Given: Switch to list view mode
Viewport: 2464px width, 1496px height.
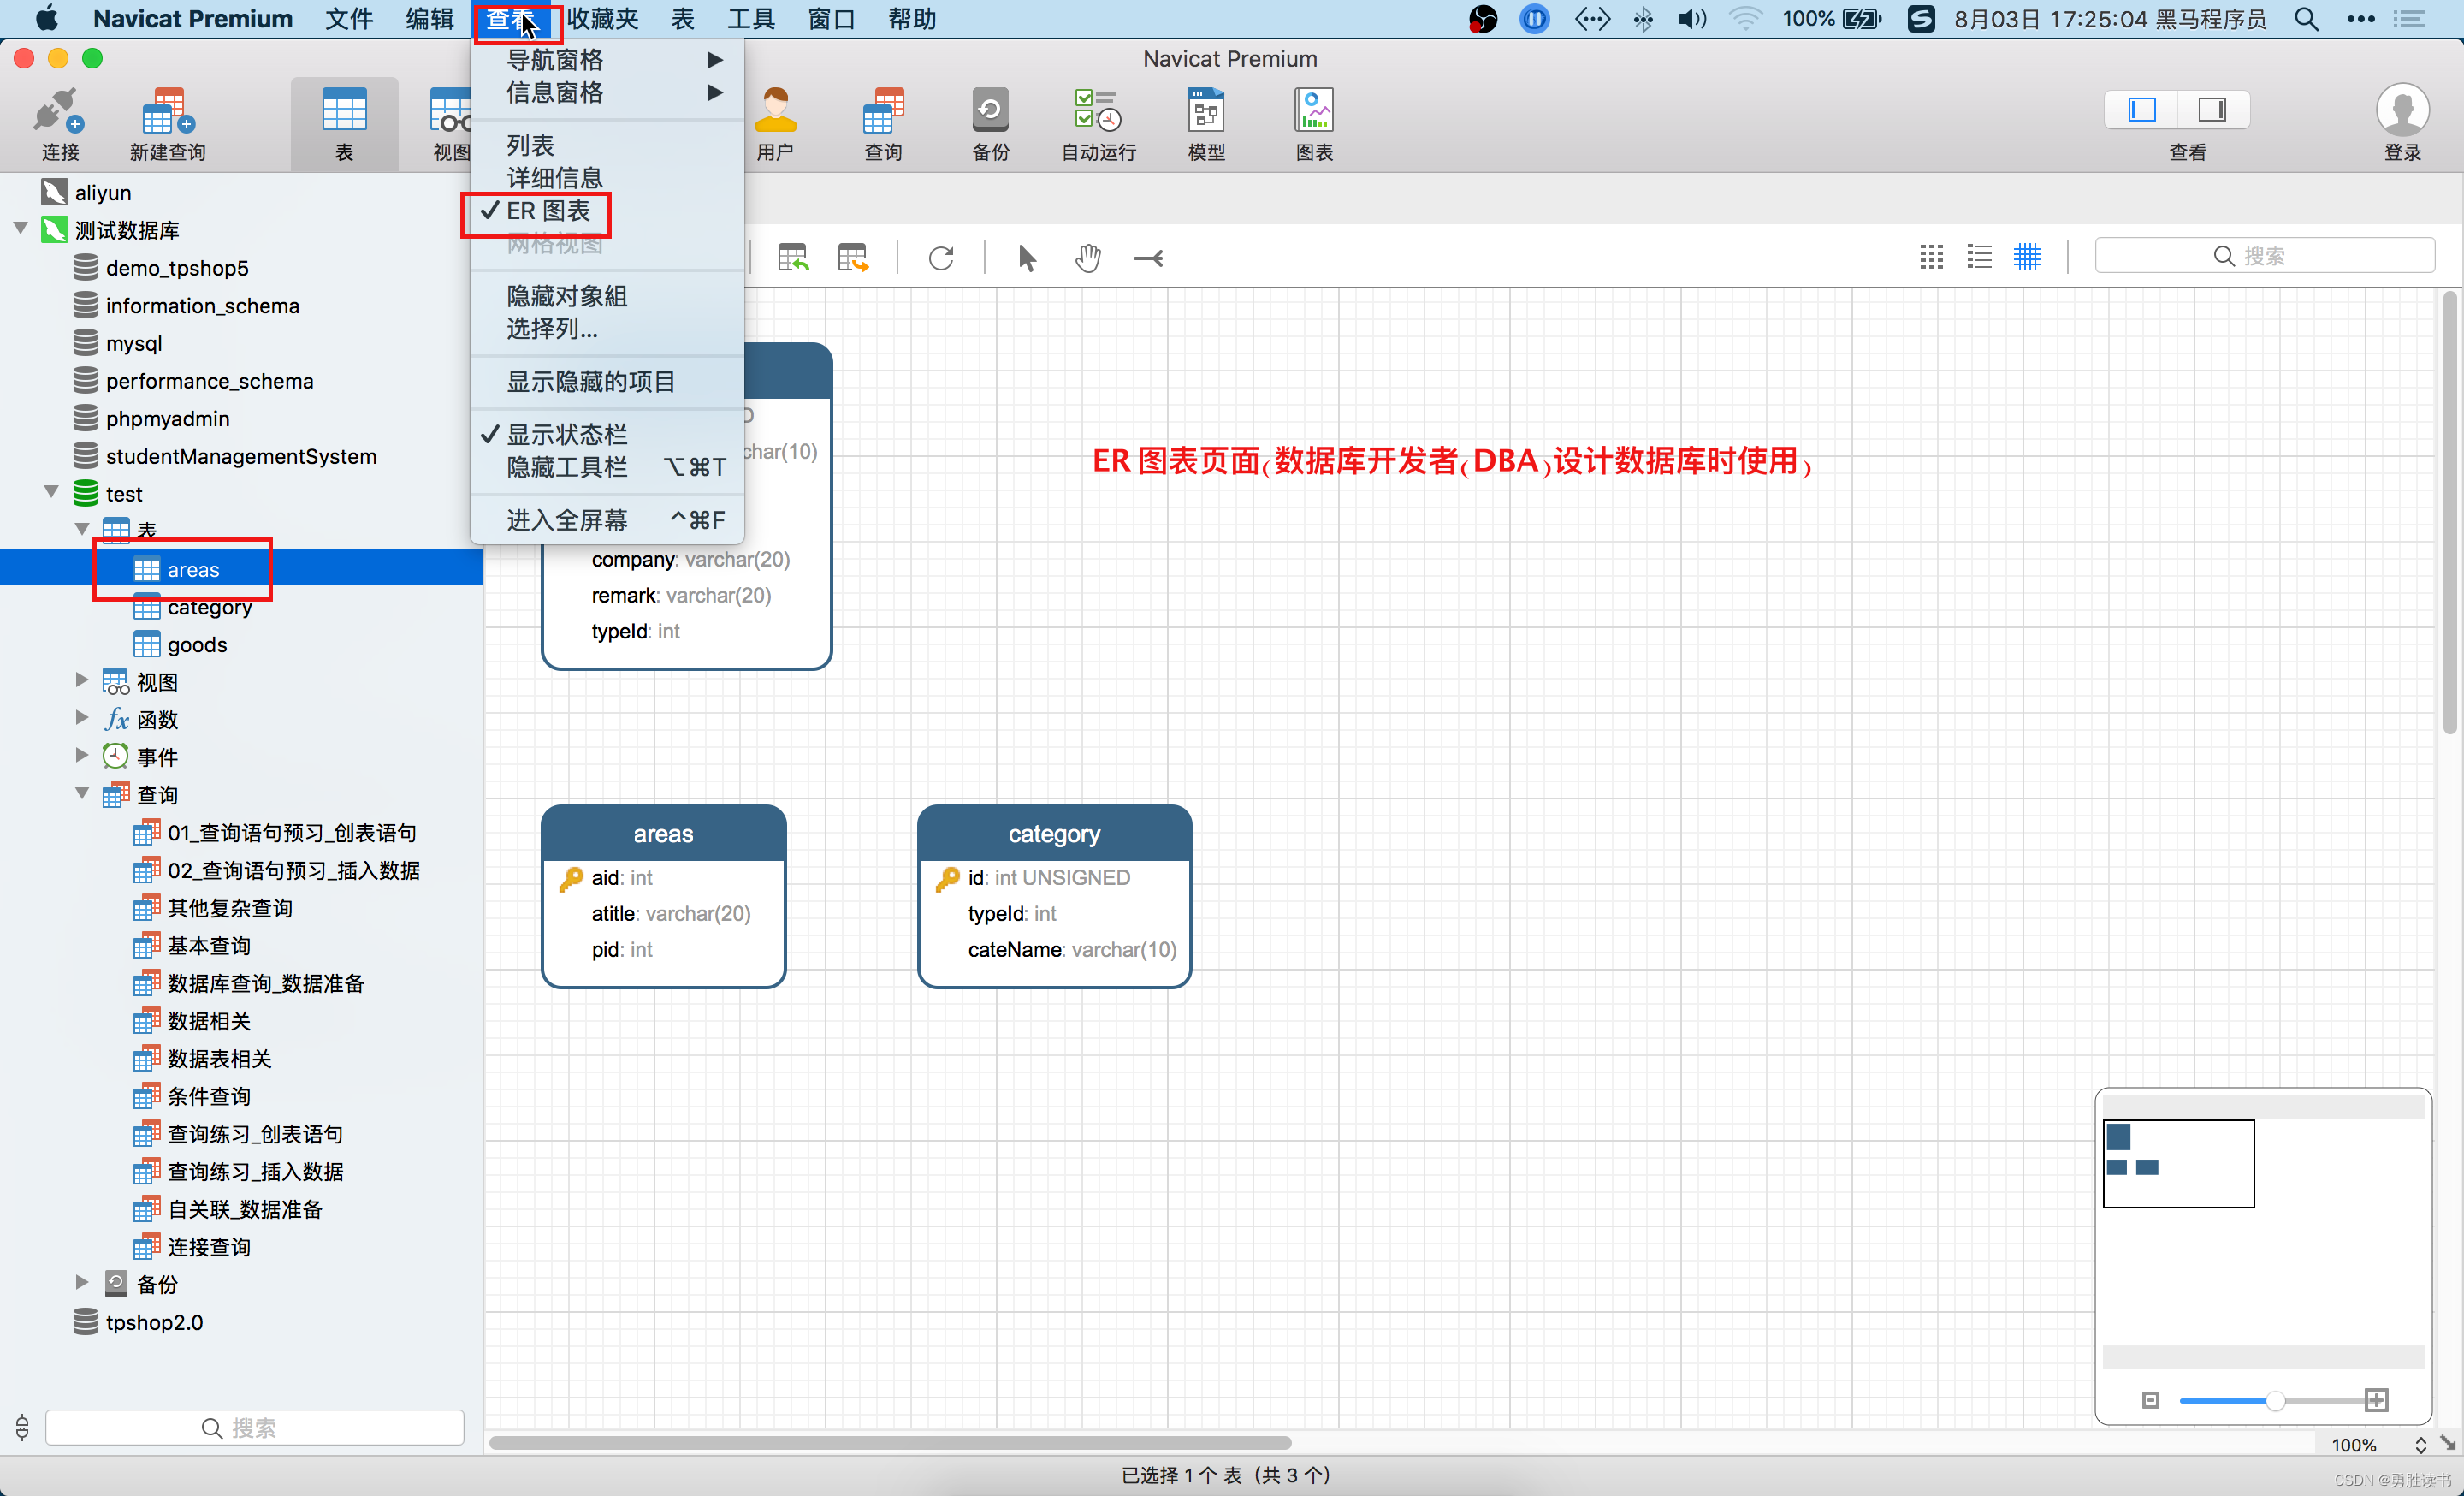Looking at the screenshot, I should click(x=1980, y=257).
